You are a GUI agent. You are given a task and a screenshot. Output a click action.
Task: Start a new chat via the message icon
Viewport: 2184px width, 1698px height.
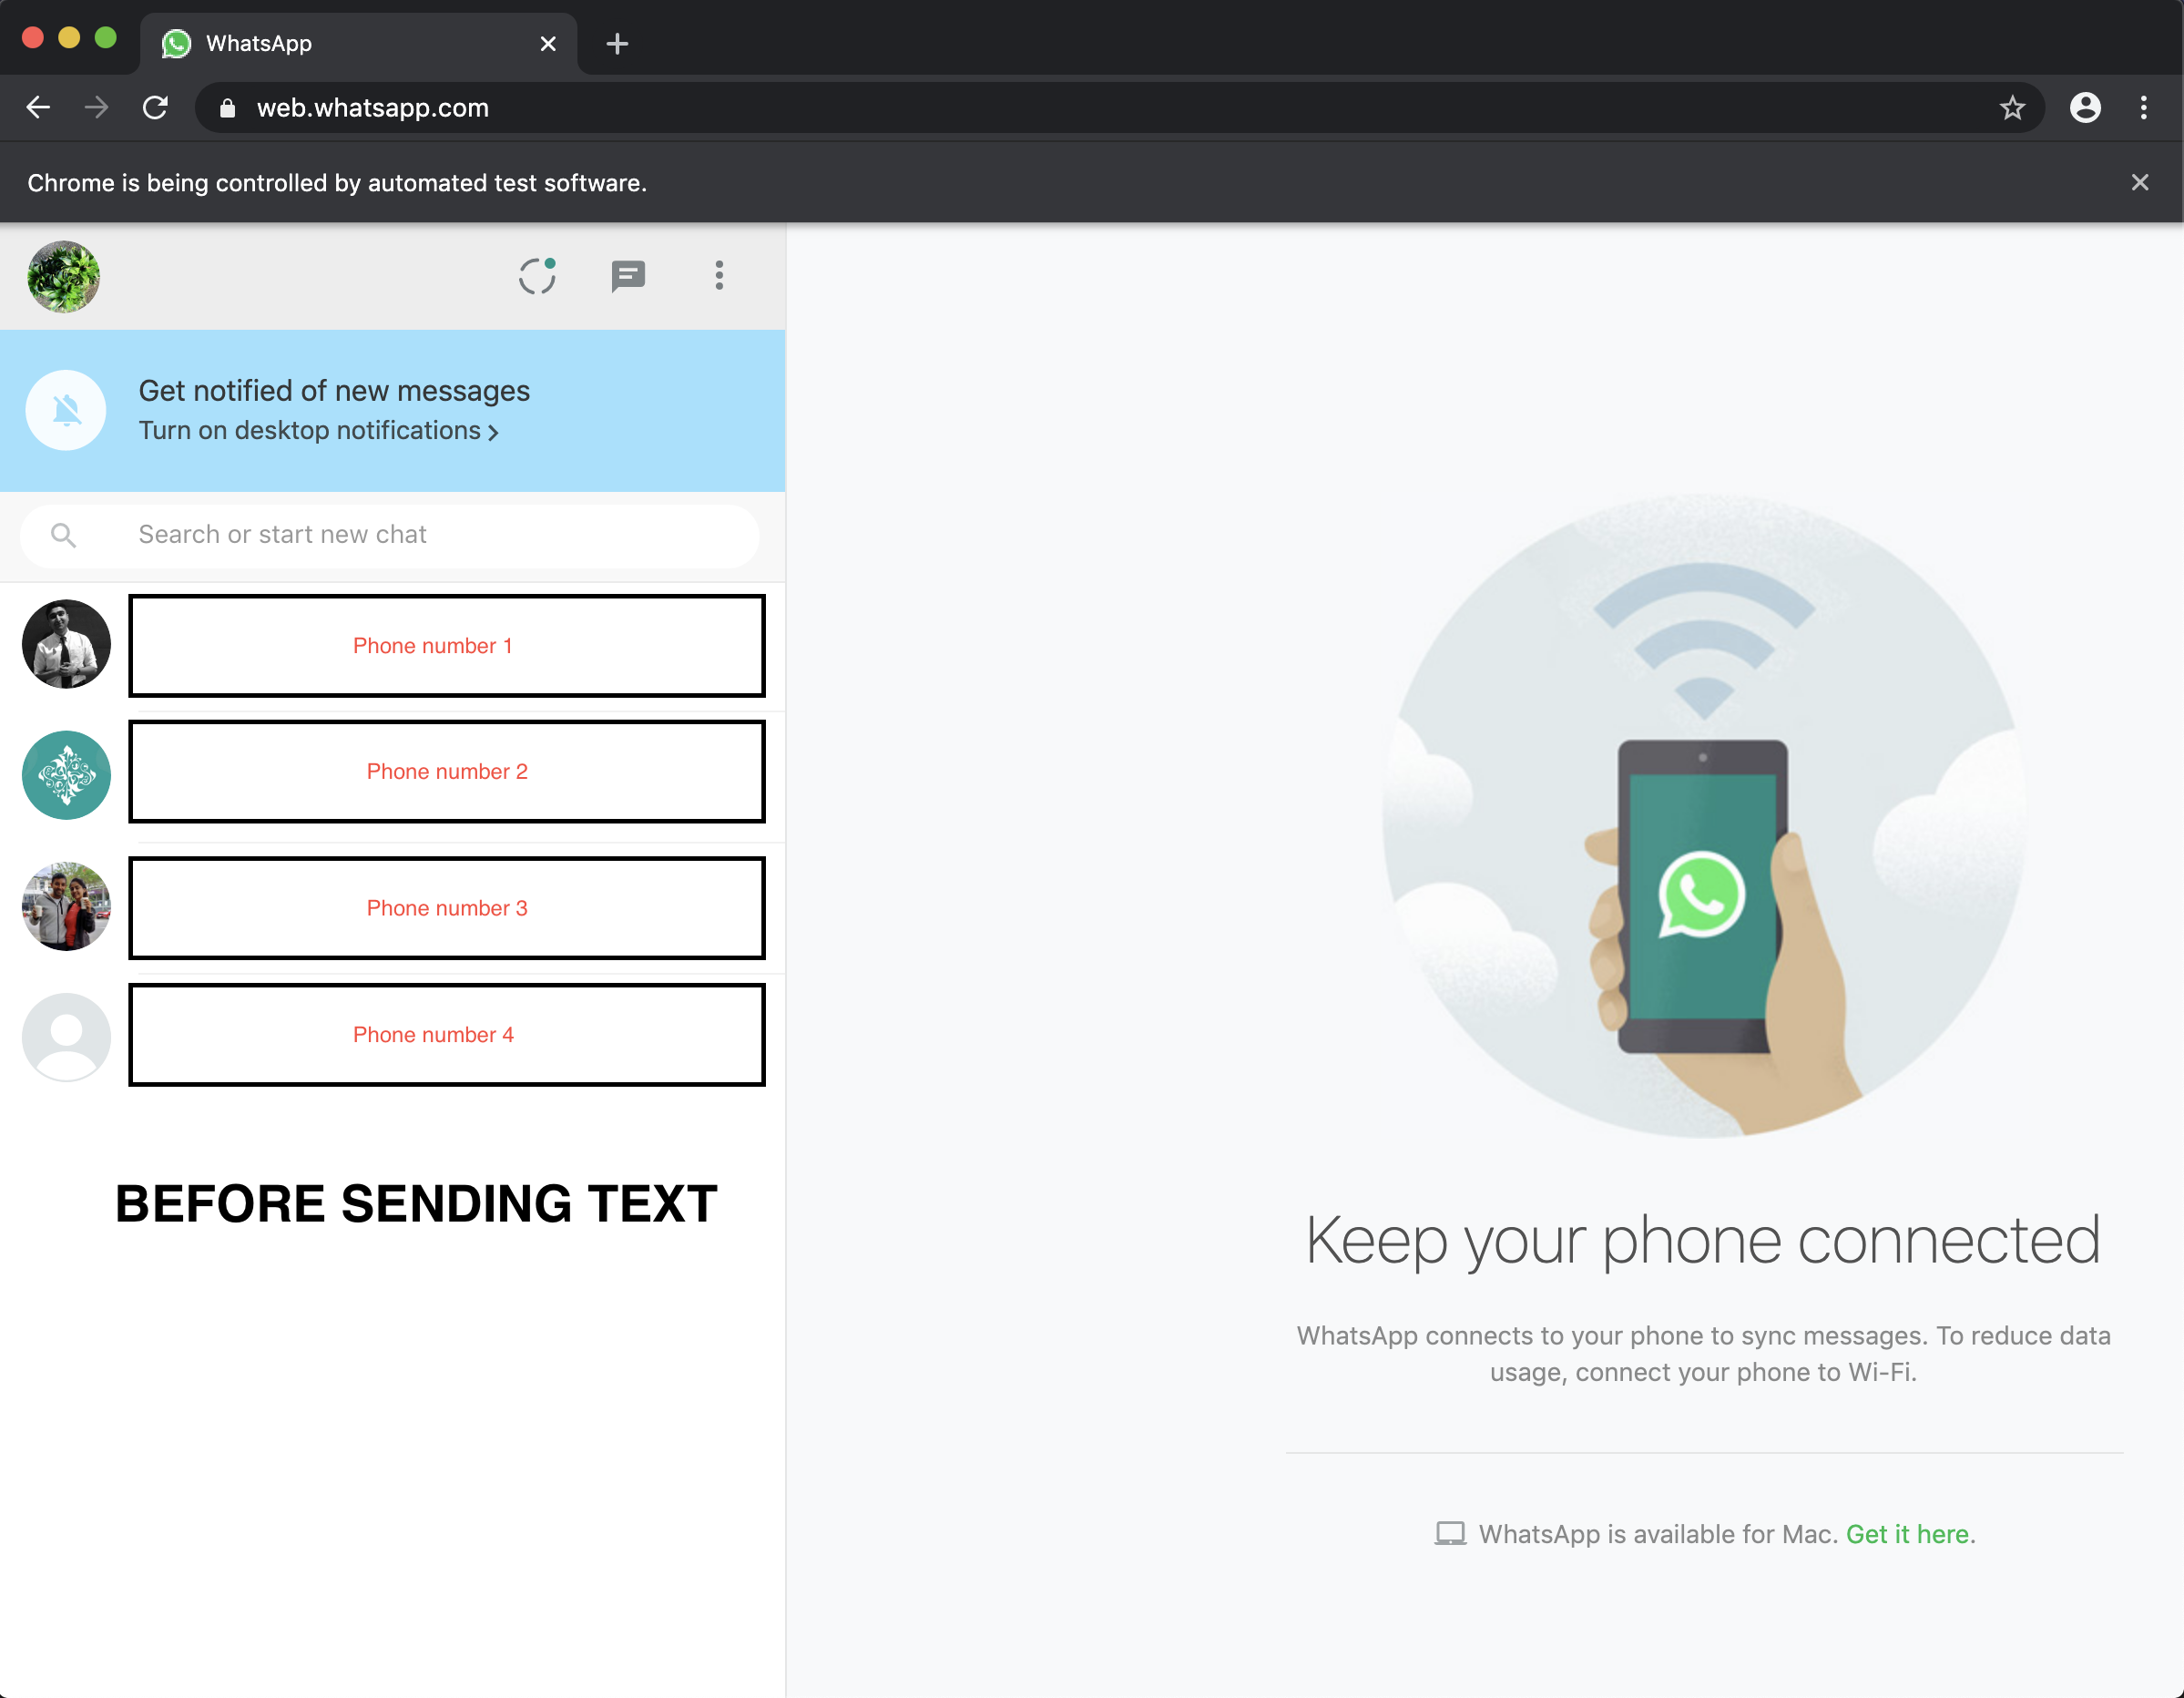[629, 277]
